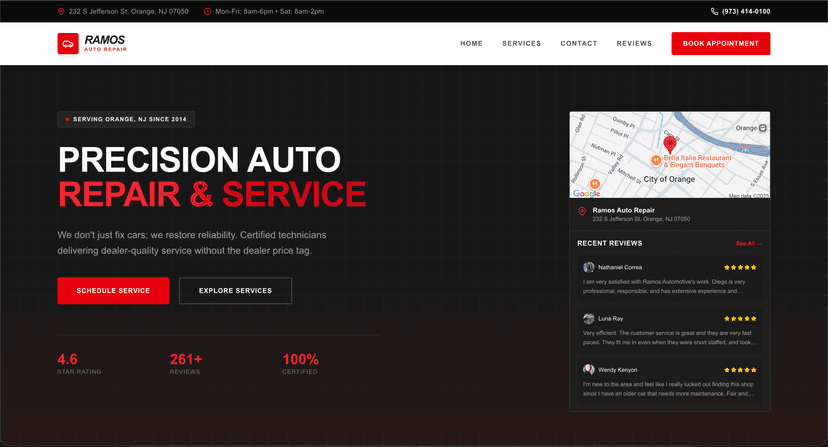Click the Bella Italia restaurant marker on map
Screen dimensions: 828x447
tap(656, 160)
